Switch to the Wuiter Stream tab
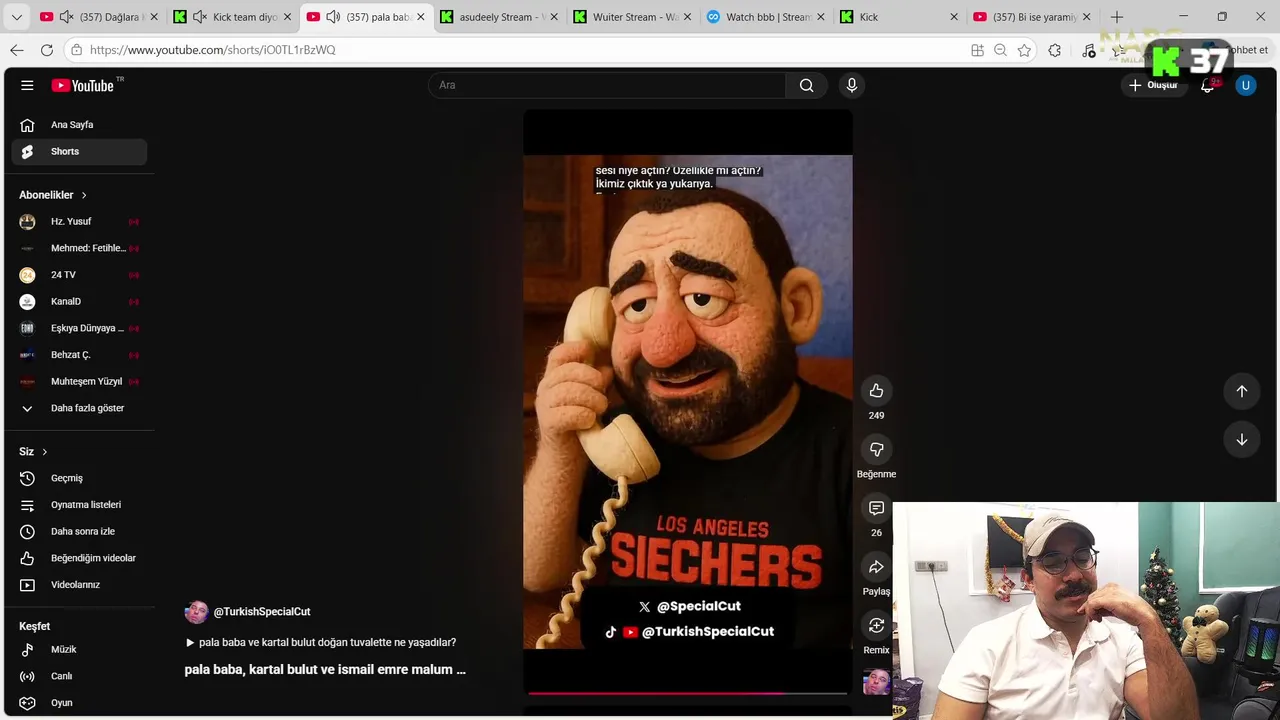 (x=634, y=17)
